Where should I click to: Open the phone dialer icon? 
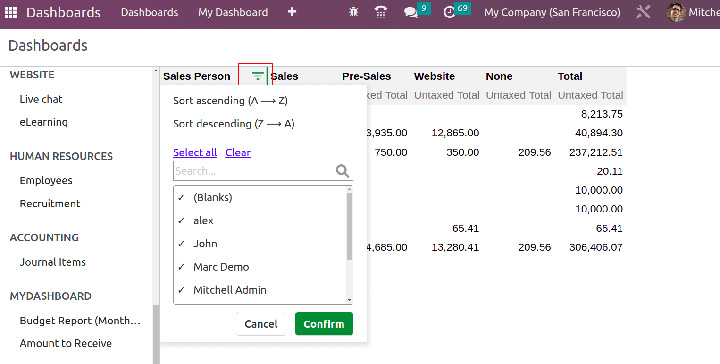[381, 12]
